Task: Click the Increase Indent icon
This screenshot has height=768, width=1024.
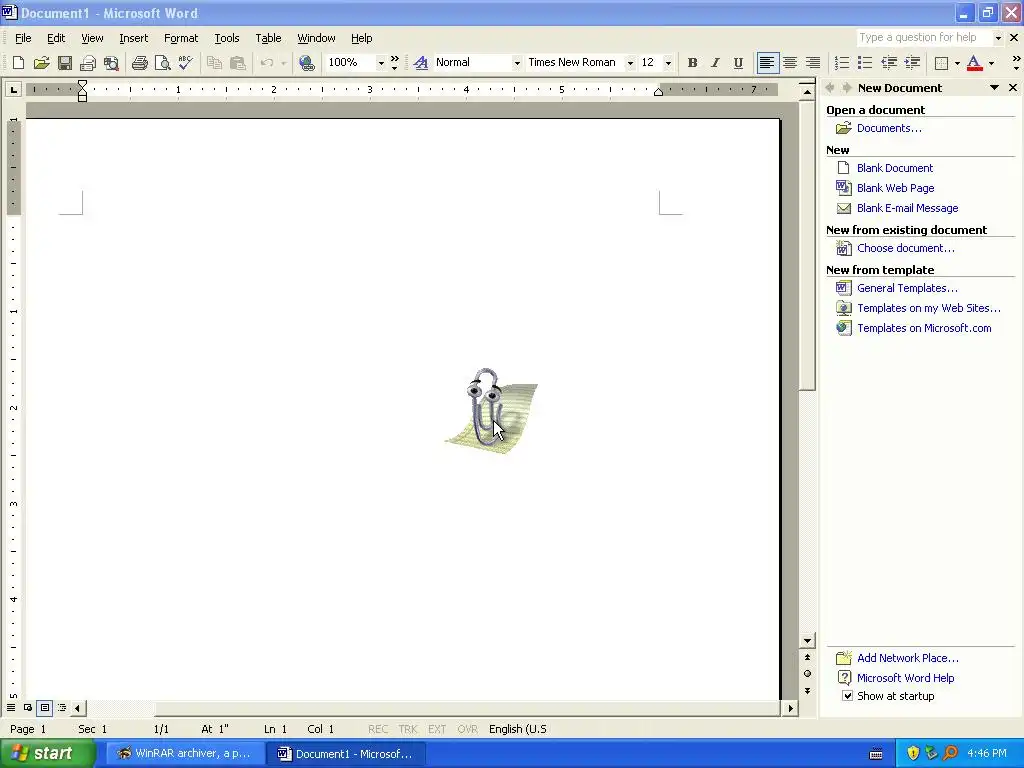Action: tap(912, 63)
